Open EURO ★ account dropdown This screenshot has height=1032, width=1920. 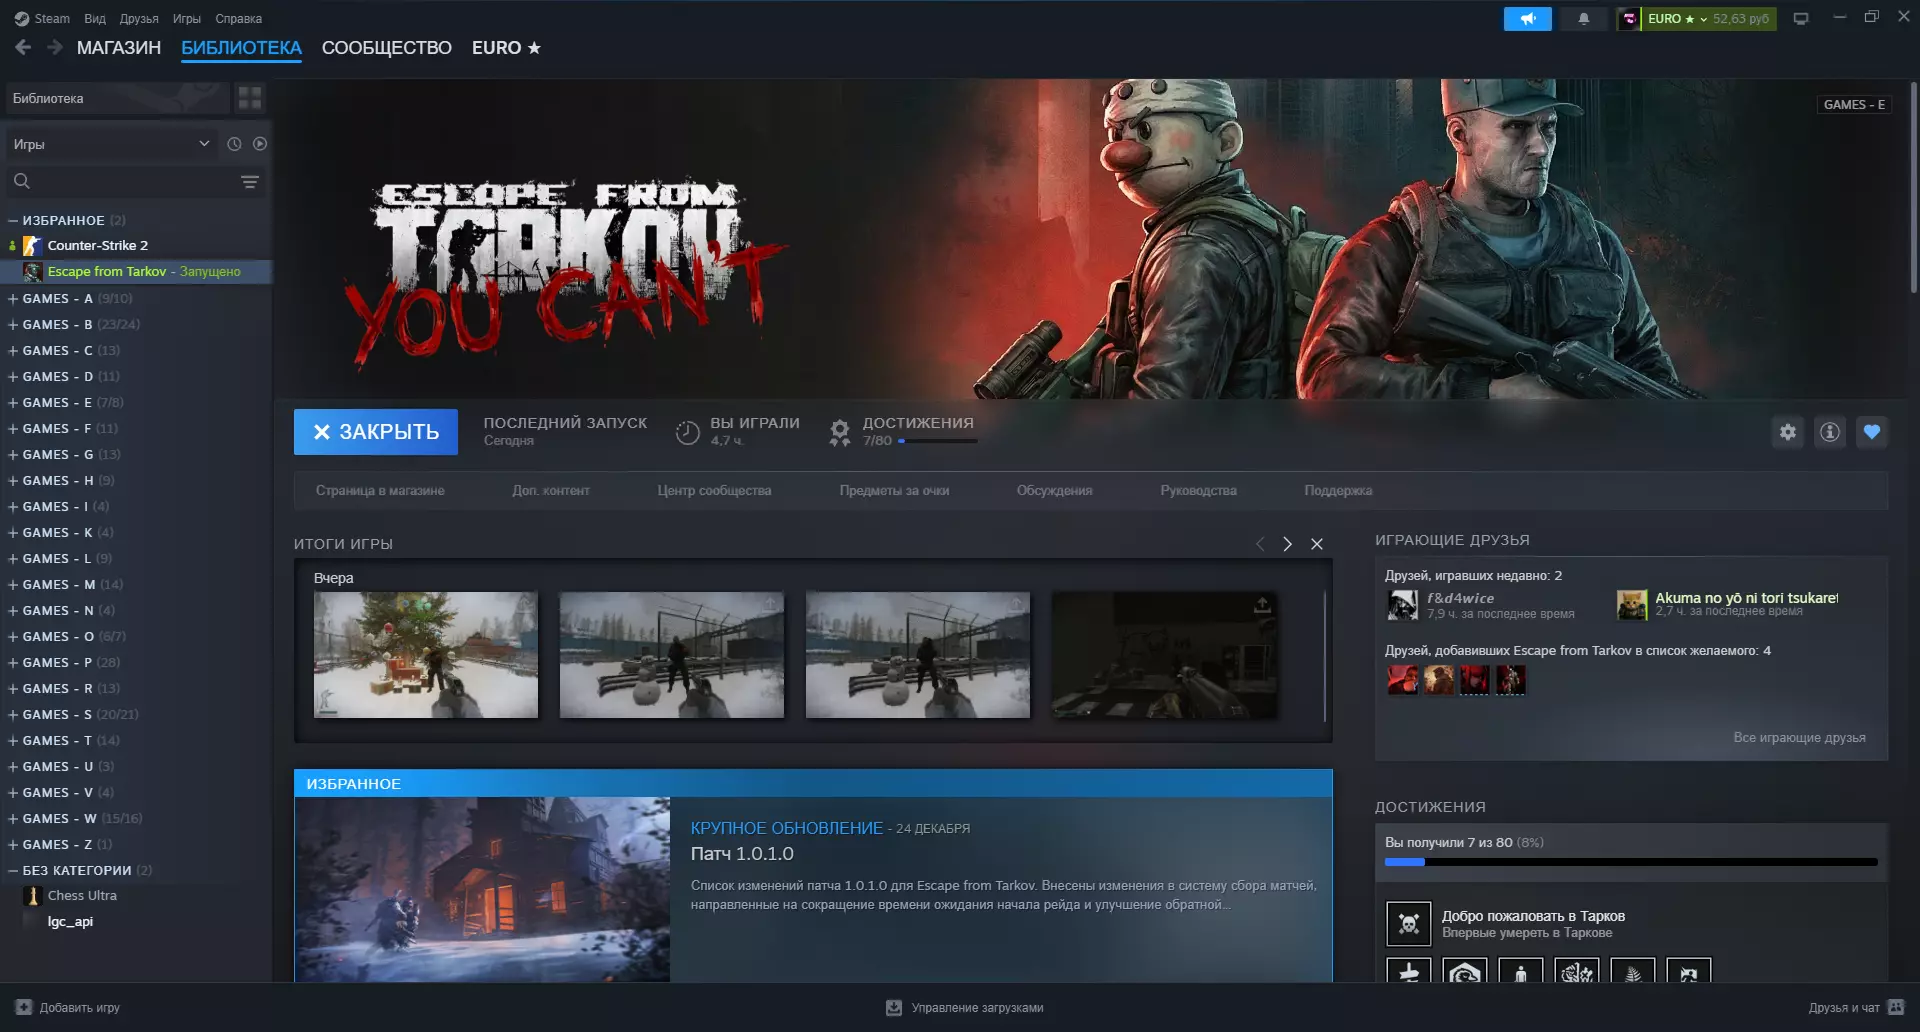click(1677, 19)
